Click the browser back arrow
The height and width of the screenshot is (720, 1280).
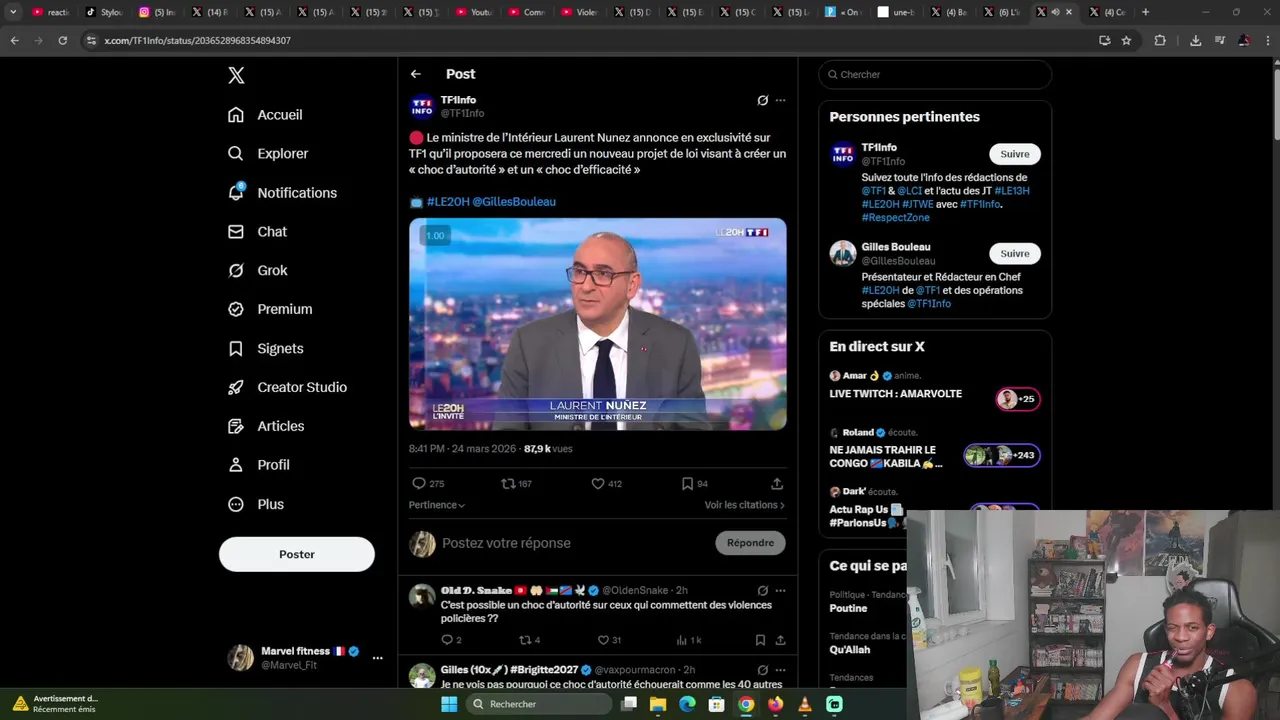(14, 40)
